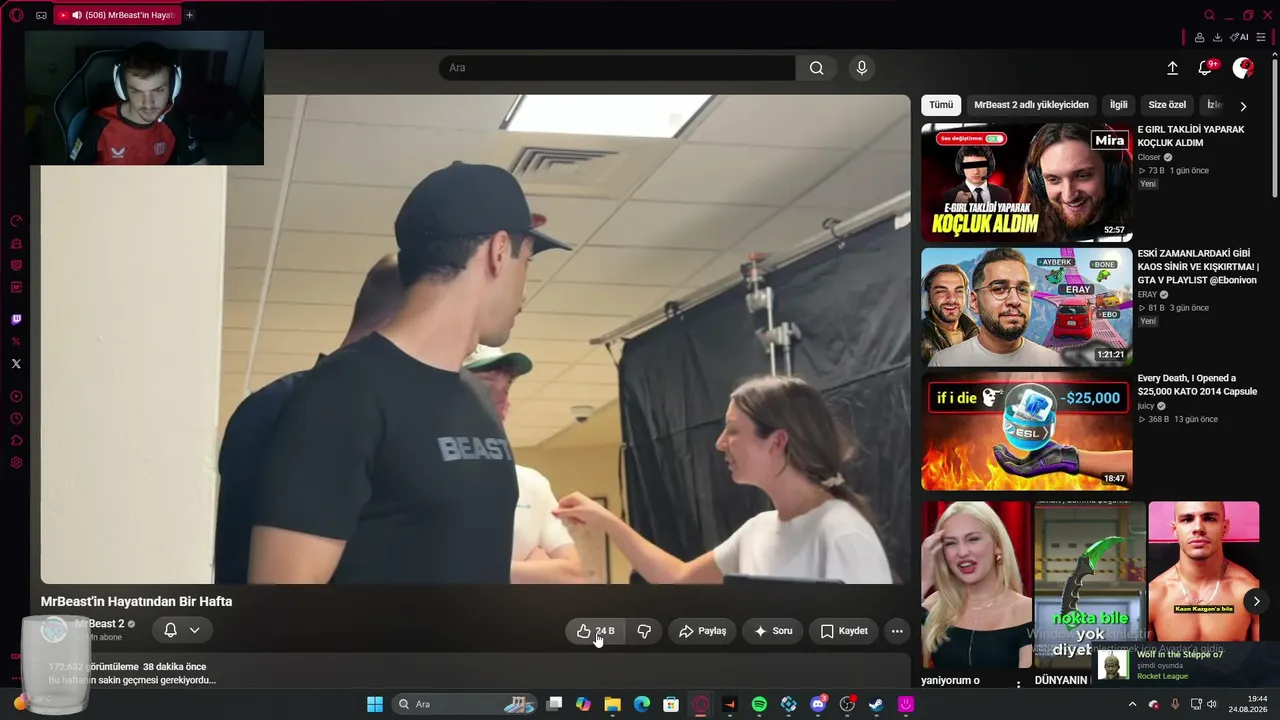Open the Opera AI assistant button
Viewport: 1280px width, 720px height.
pyautogui.click(x=1239, y=37)
